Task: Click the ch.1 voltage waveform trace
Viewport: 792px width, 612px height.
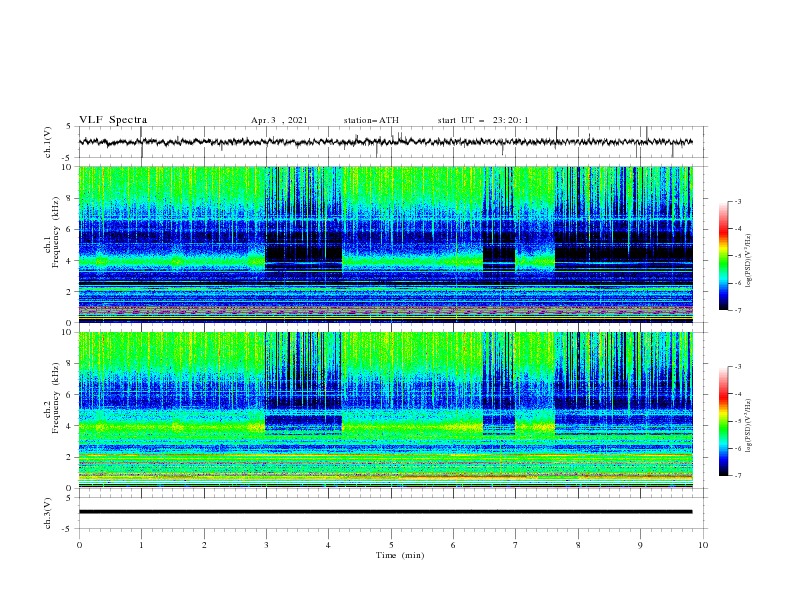Action: [385, 142]
